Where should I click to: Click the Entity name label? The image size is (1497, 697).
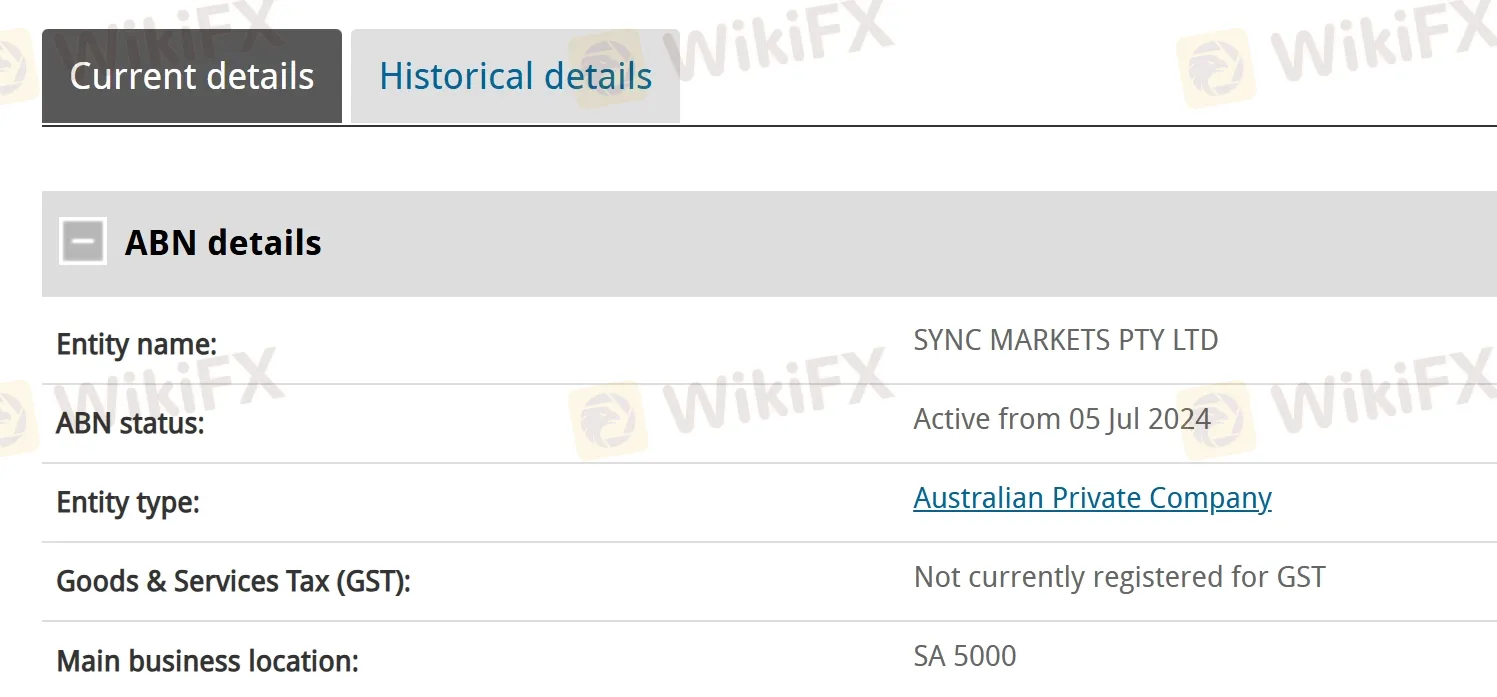(137, 345)
